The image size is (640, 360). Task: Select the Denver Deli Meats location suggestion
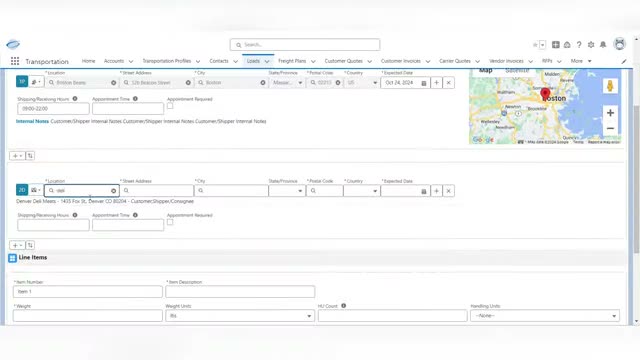point(105,201)
